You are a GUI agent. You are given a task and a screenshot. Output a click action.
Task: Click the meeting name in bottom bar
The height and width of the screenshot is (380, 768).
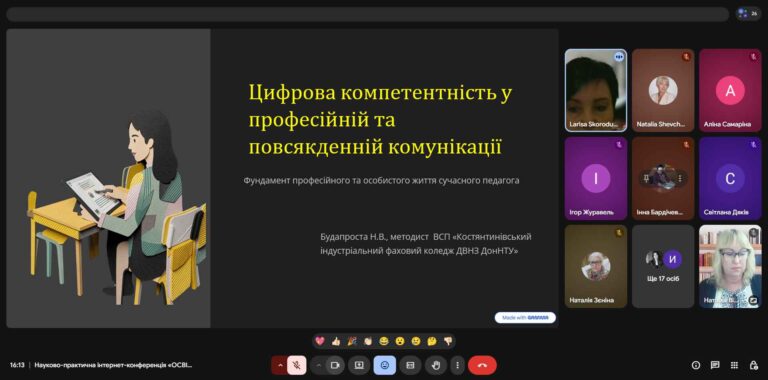point(113,365)
